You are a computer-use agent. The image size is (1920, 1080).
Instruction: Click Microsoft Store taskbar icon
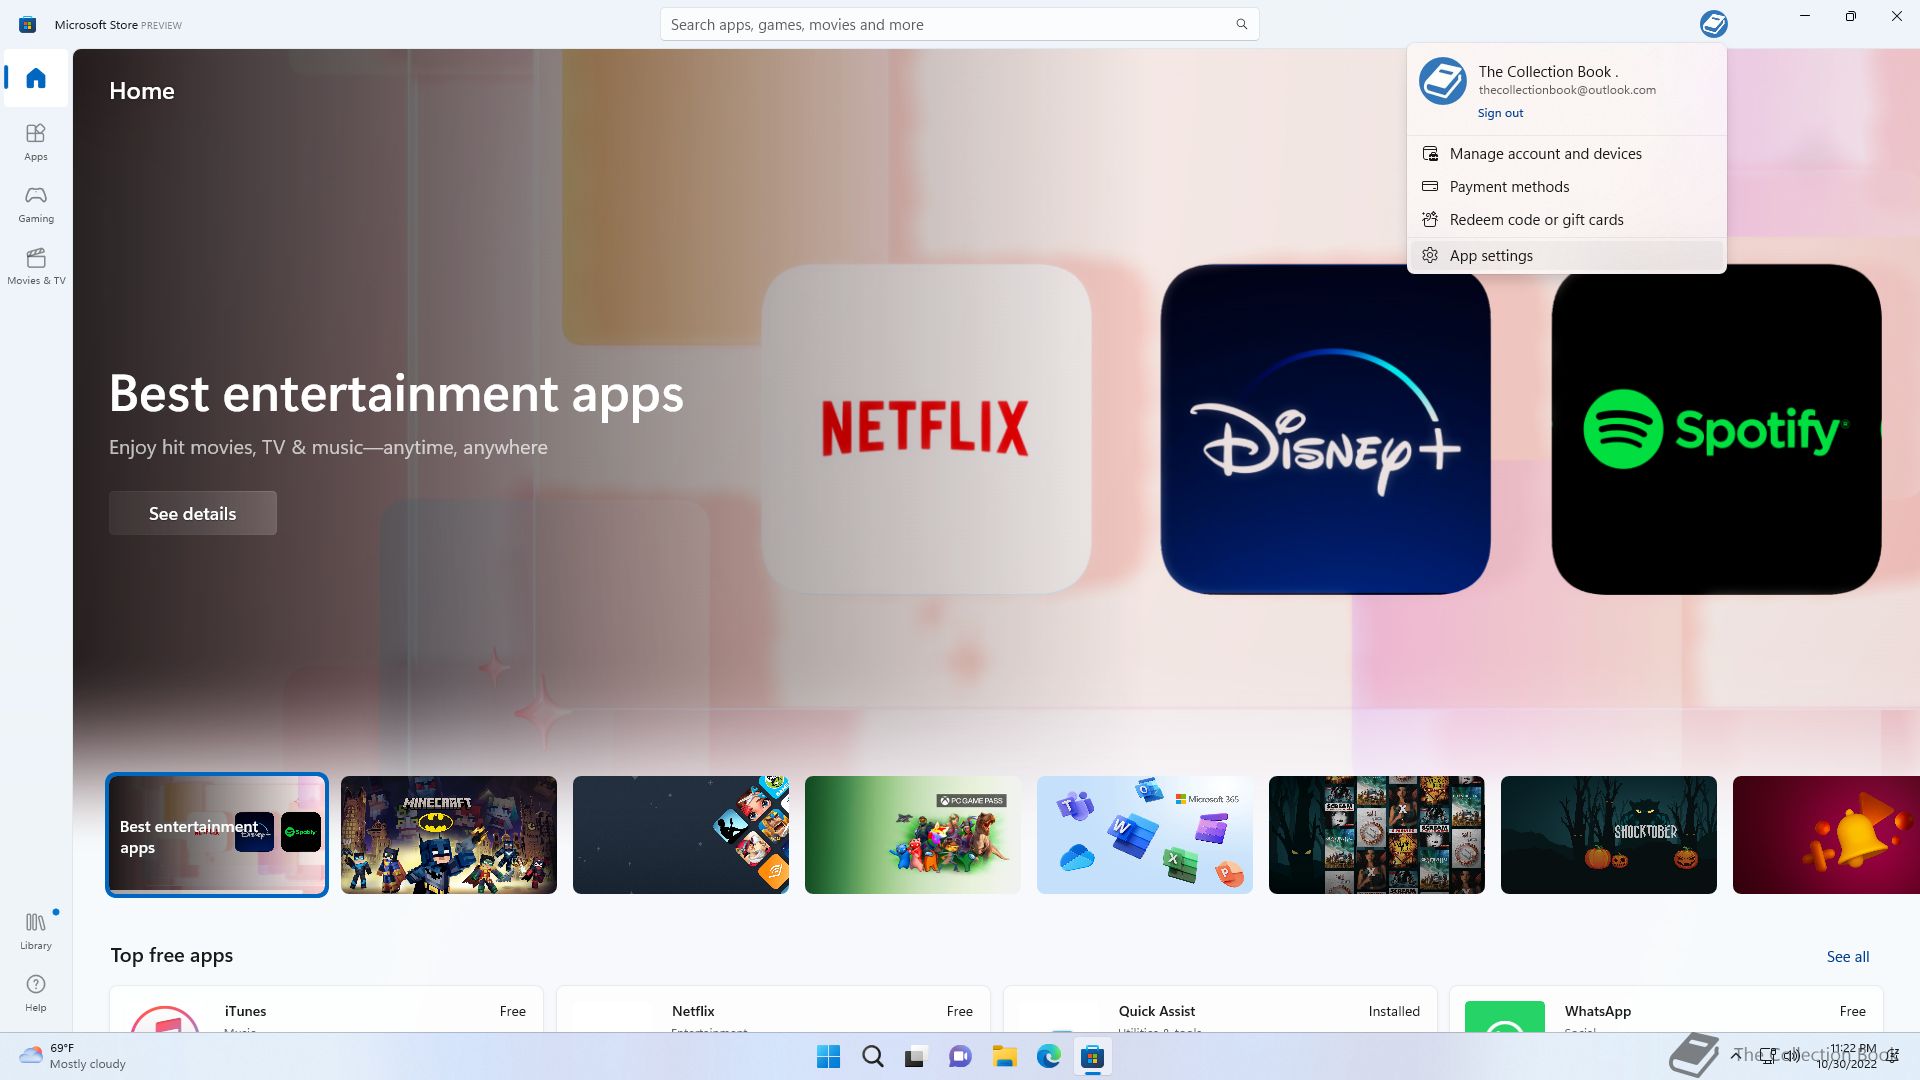pos(1092,1057)
